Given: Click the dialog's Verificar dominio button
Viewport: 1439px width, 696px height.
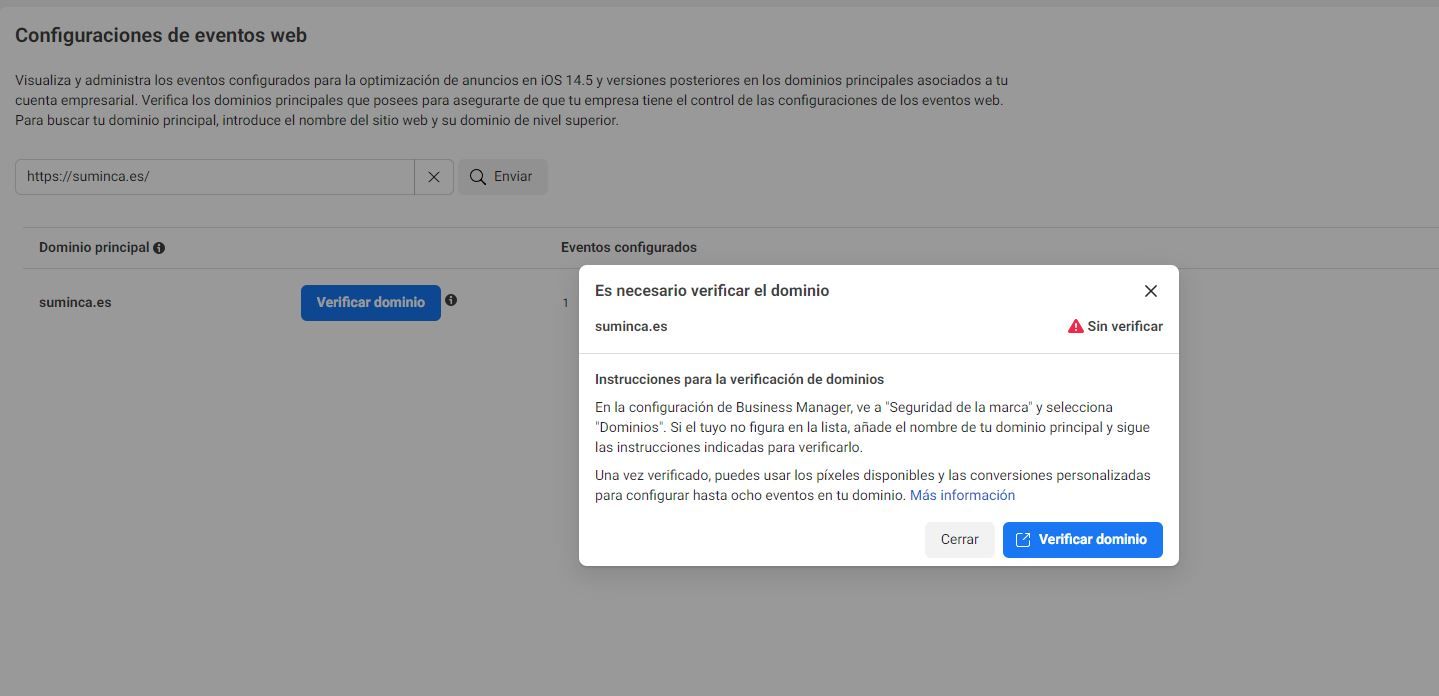Looking at the screenshot, I should tap(1082, 540).
